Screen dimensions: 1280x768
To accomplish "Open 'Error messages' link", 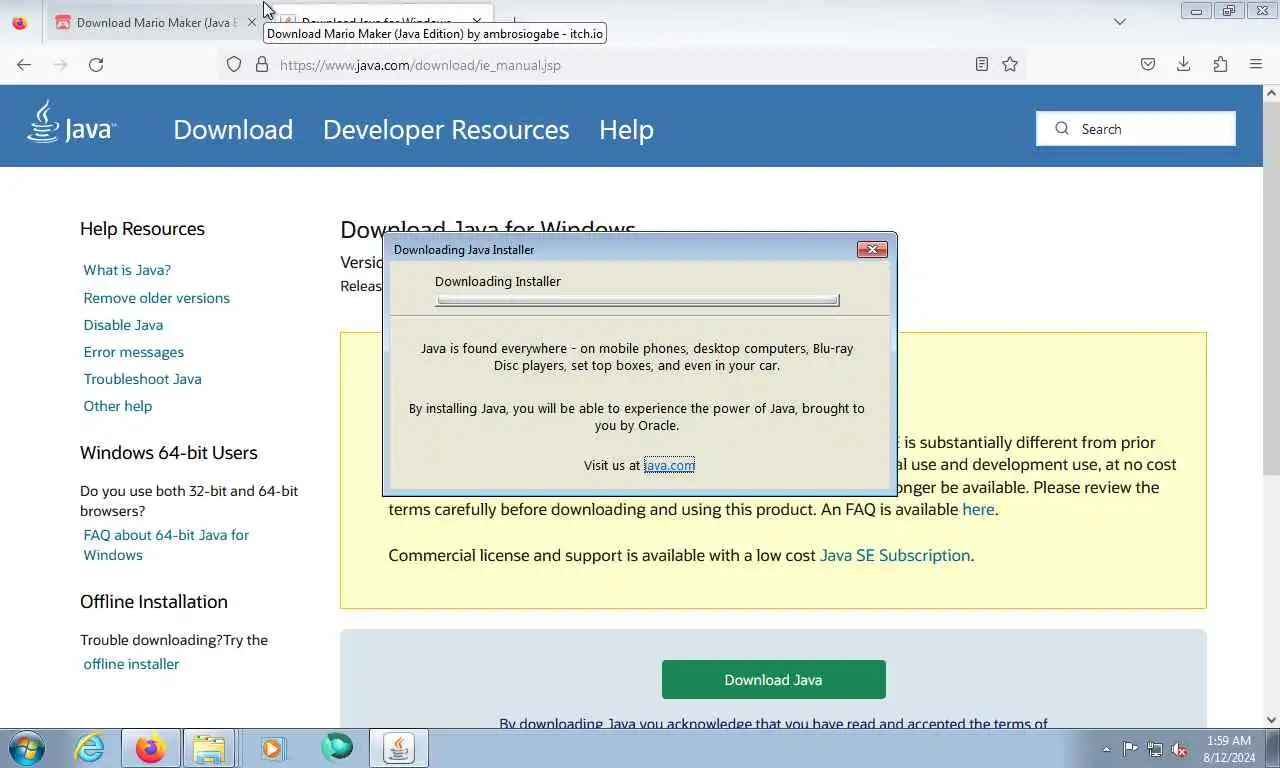I will click(x=134, y=352).
